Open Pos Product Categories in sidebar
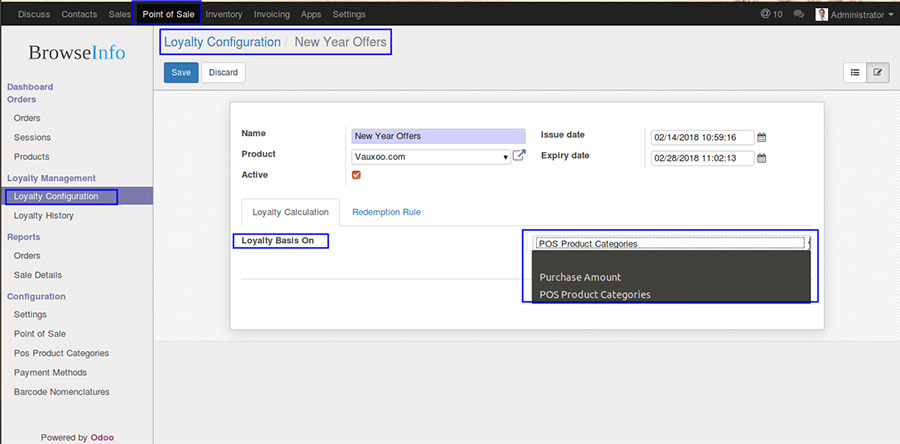900x444 pixels. pyautogui.click(x=61, y=353)
